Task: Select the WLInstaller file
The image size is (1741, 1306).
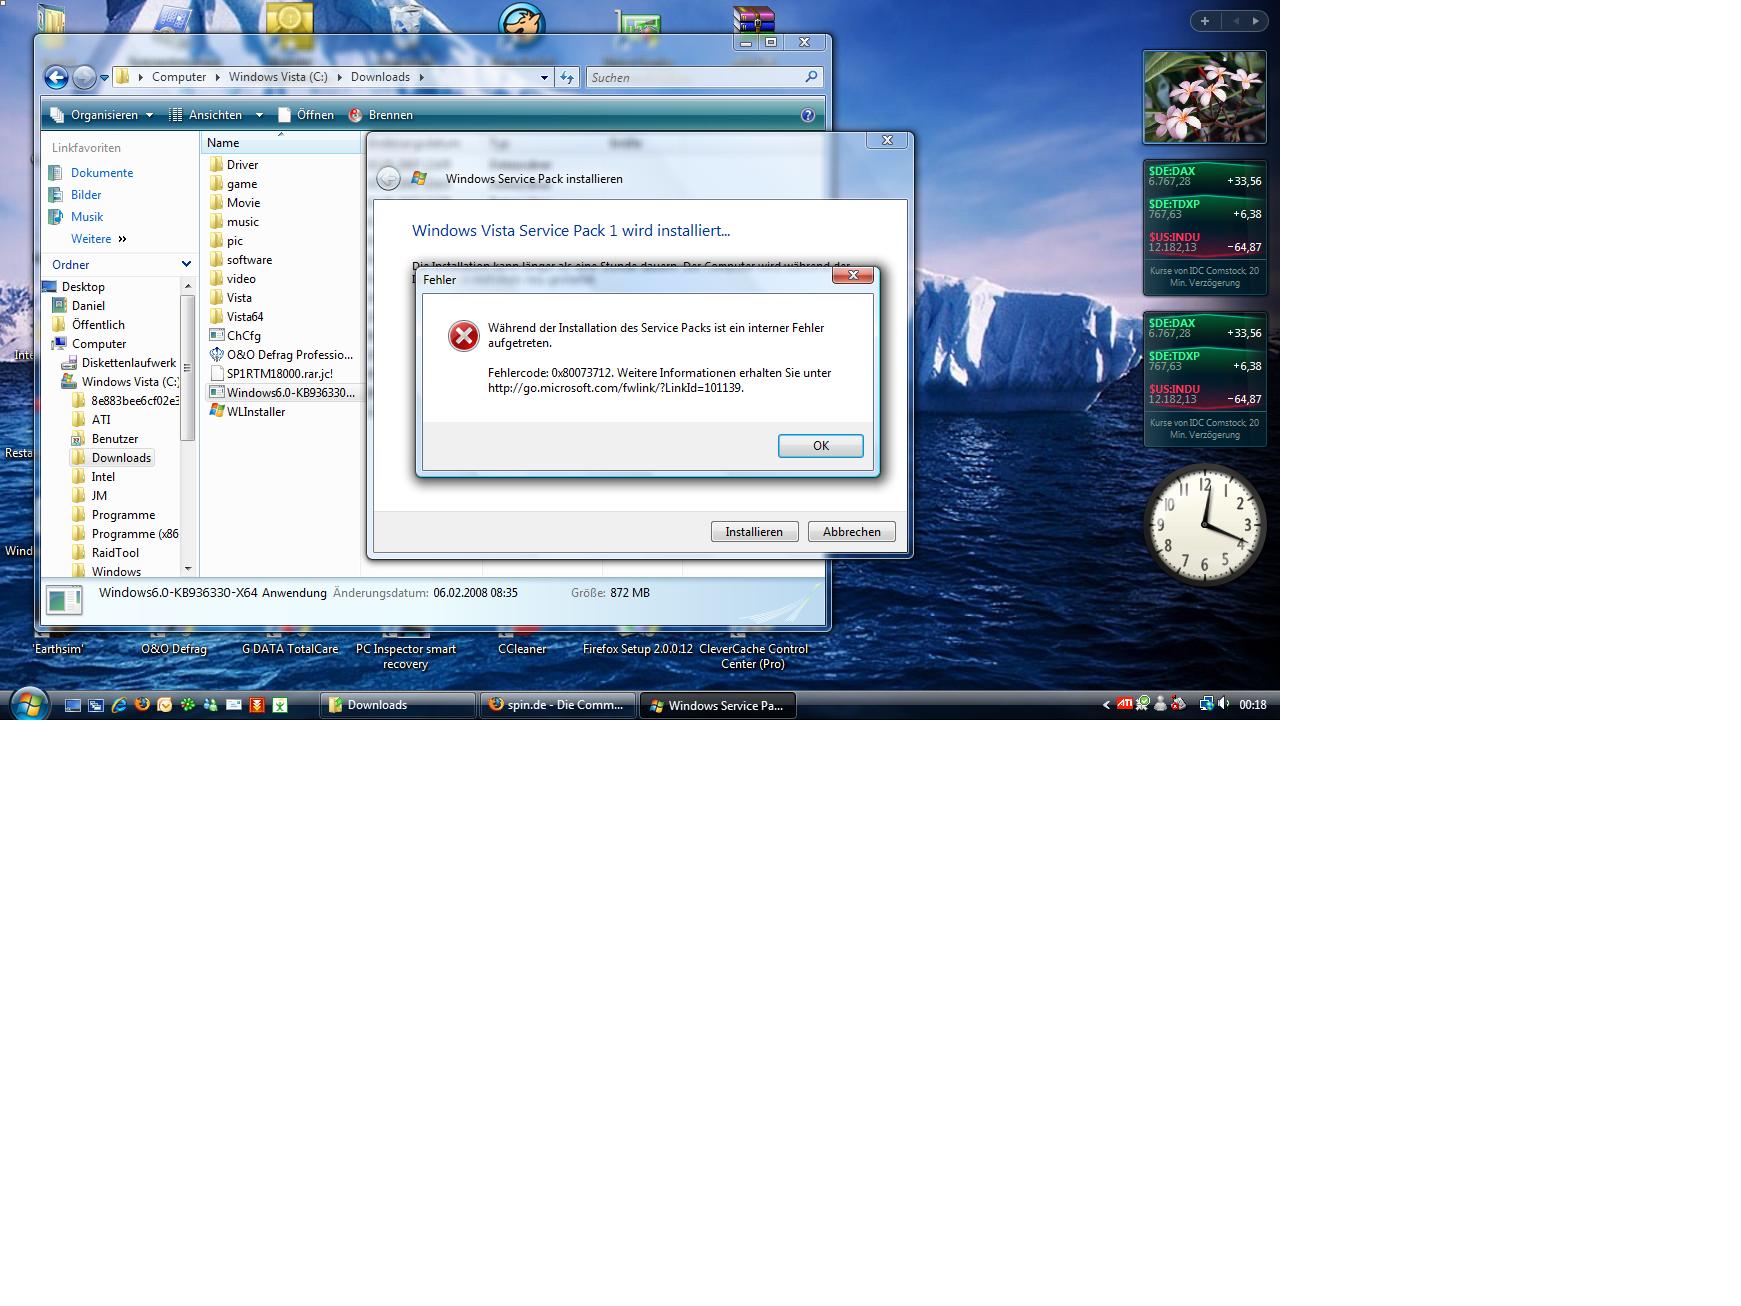Action: pyautogui.click(x=256, y=412)
